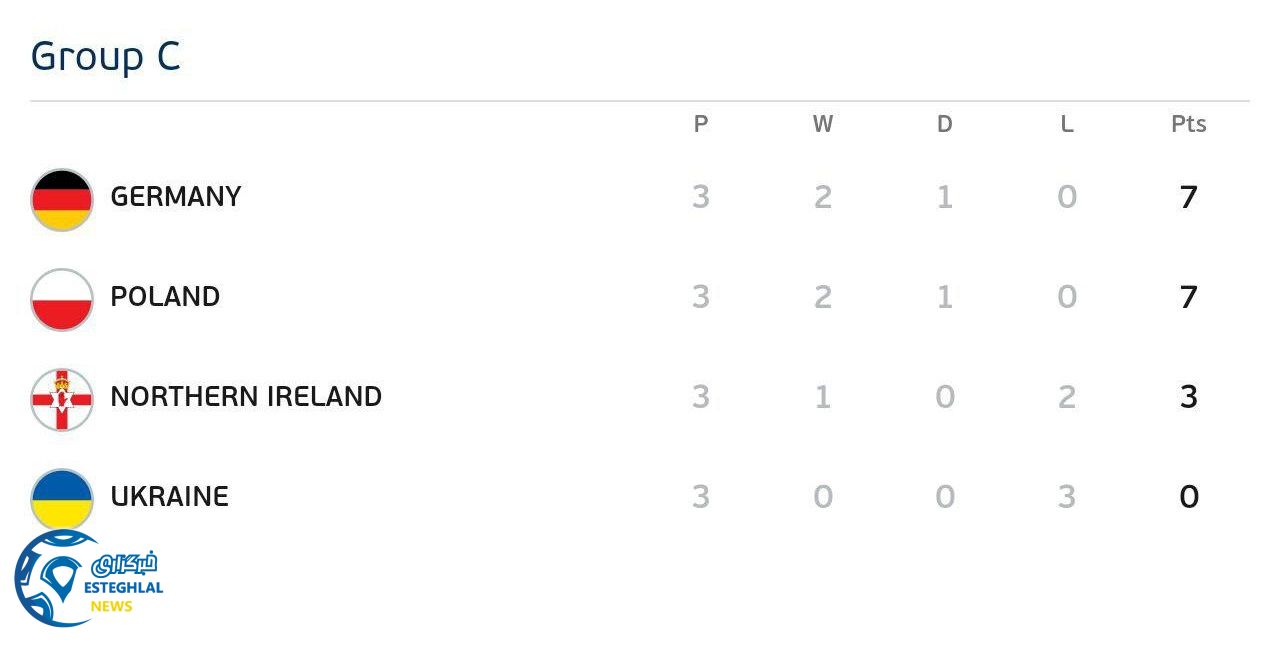Select the NORTHERN IRELAND team name

tap(246, 397)
